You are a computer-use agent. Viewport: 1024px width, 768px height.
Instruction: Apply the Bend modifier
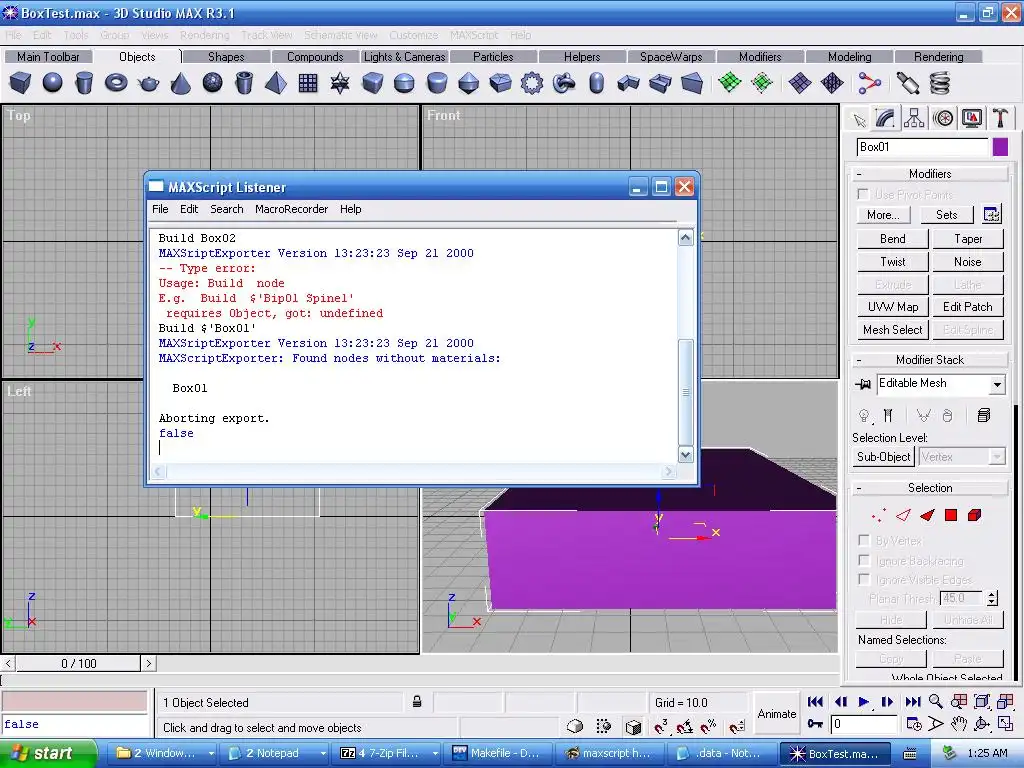892,239
